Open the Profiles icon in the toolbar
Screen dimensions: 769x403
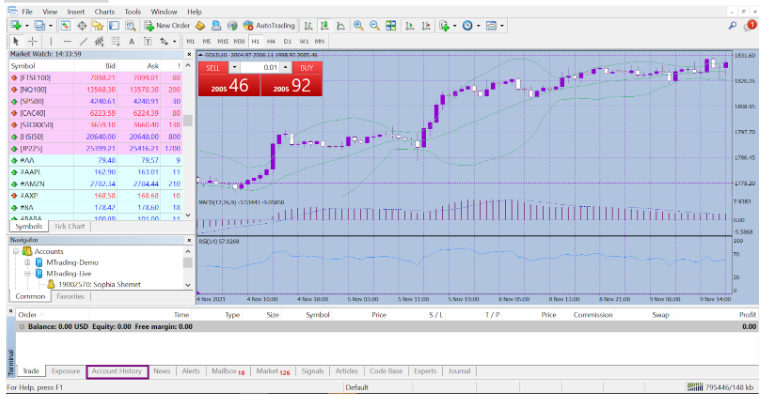click(40, 25)
